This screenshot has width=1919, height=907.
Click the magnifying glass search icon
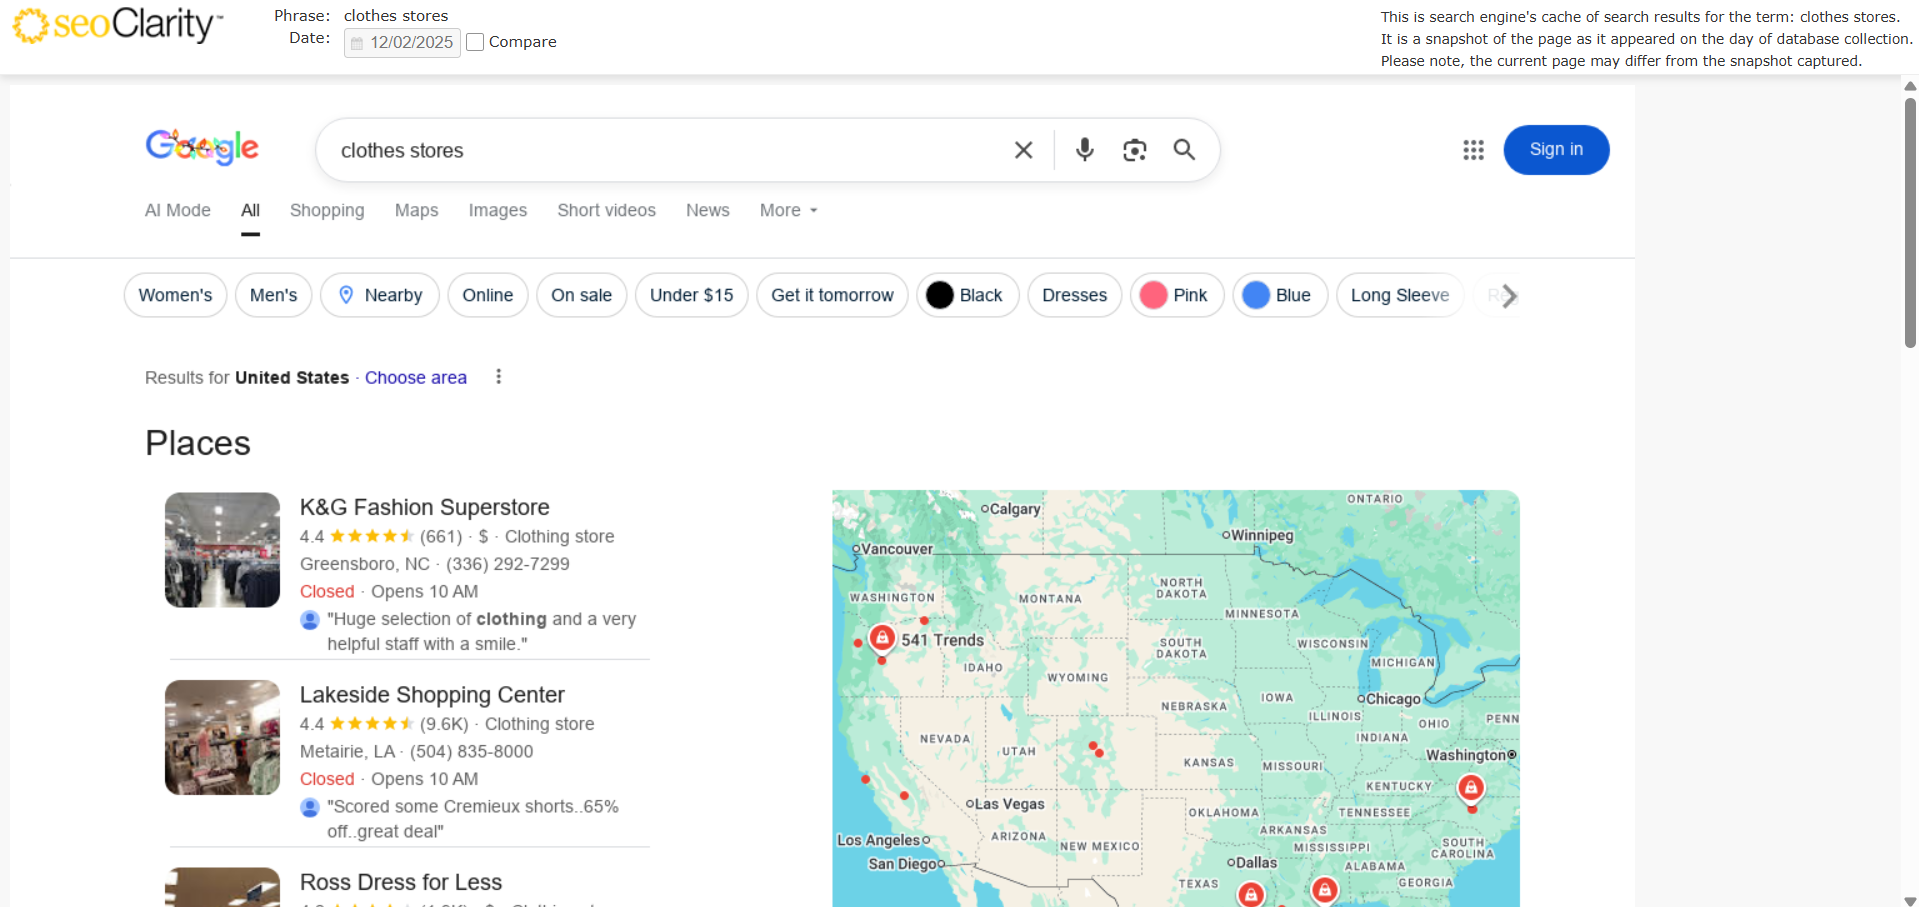click(1184, 150)
